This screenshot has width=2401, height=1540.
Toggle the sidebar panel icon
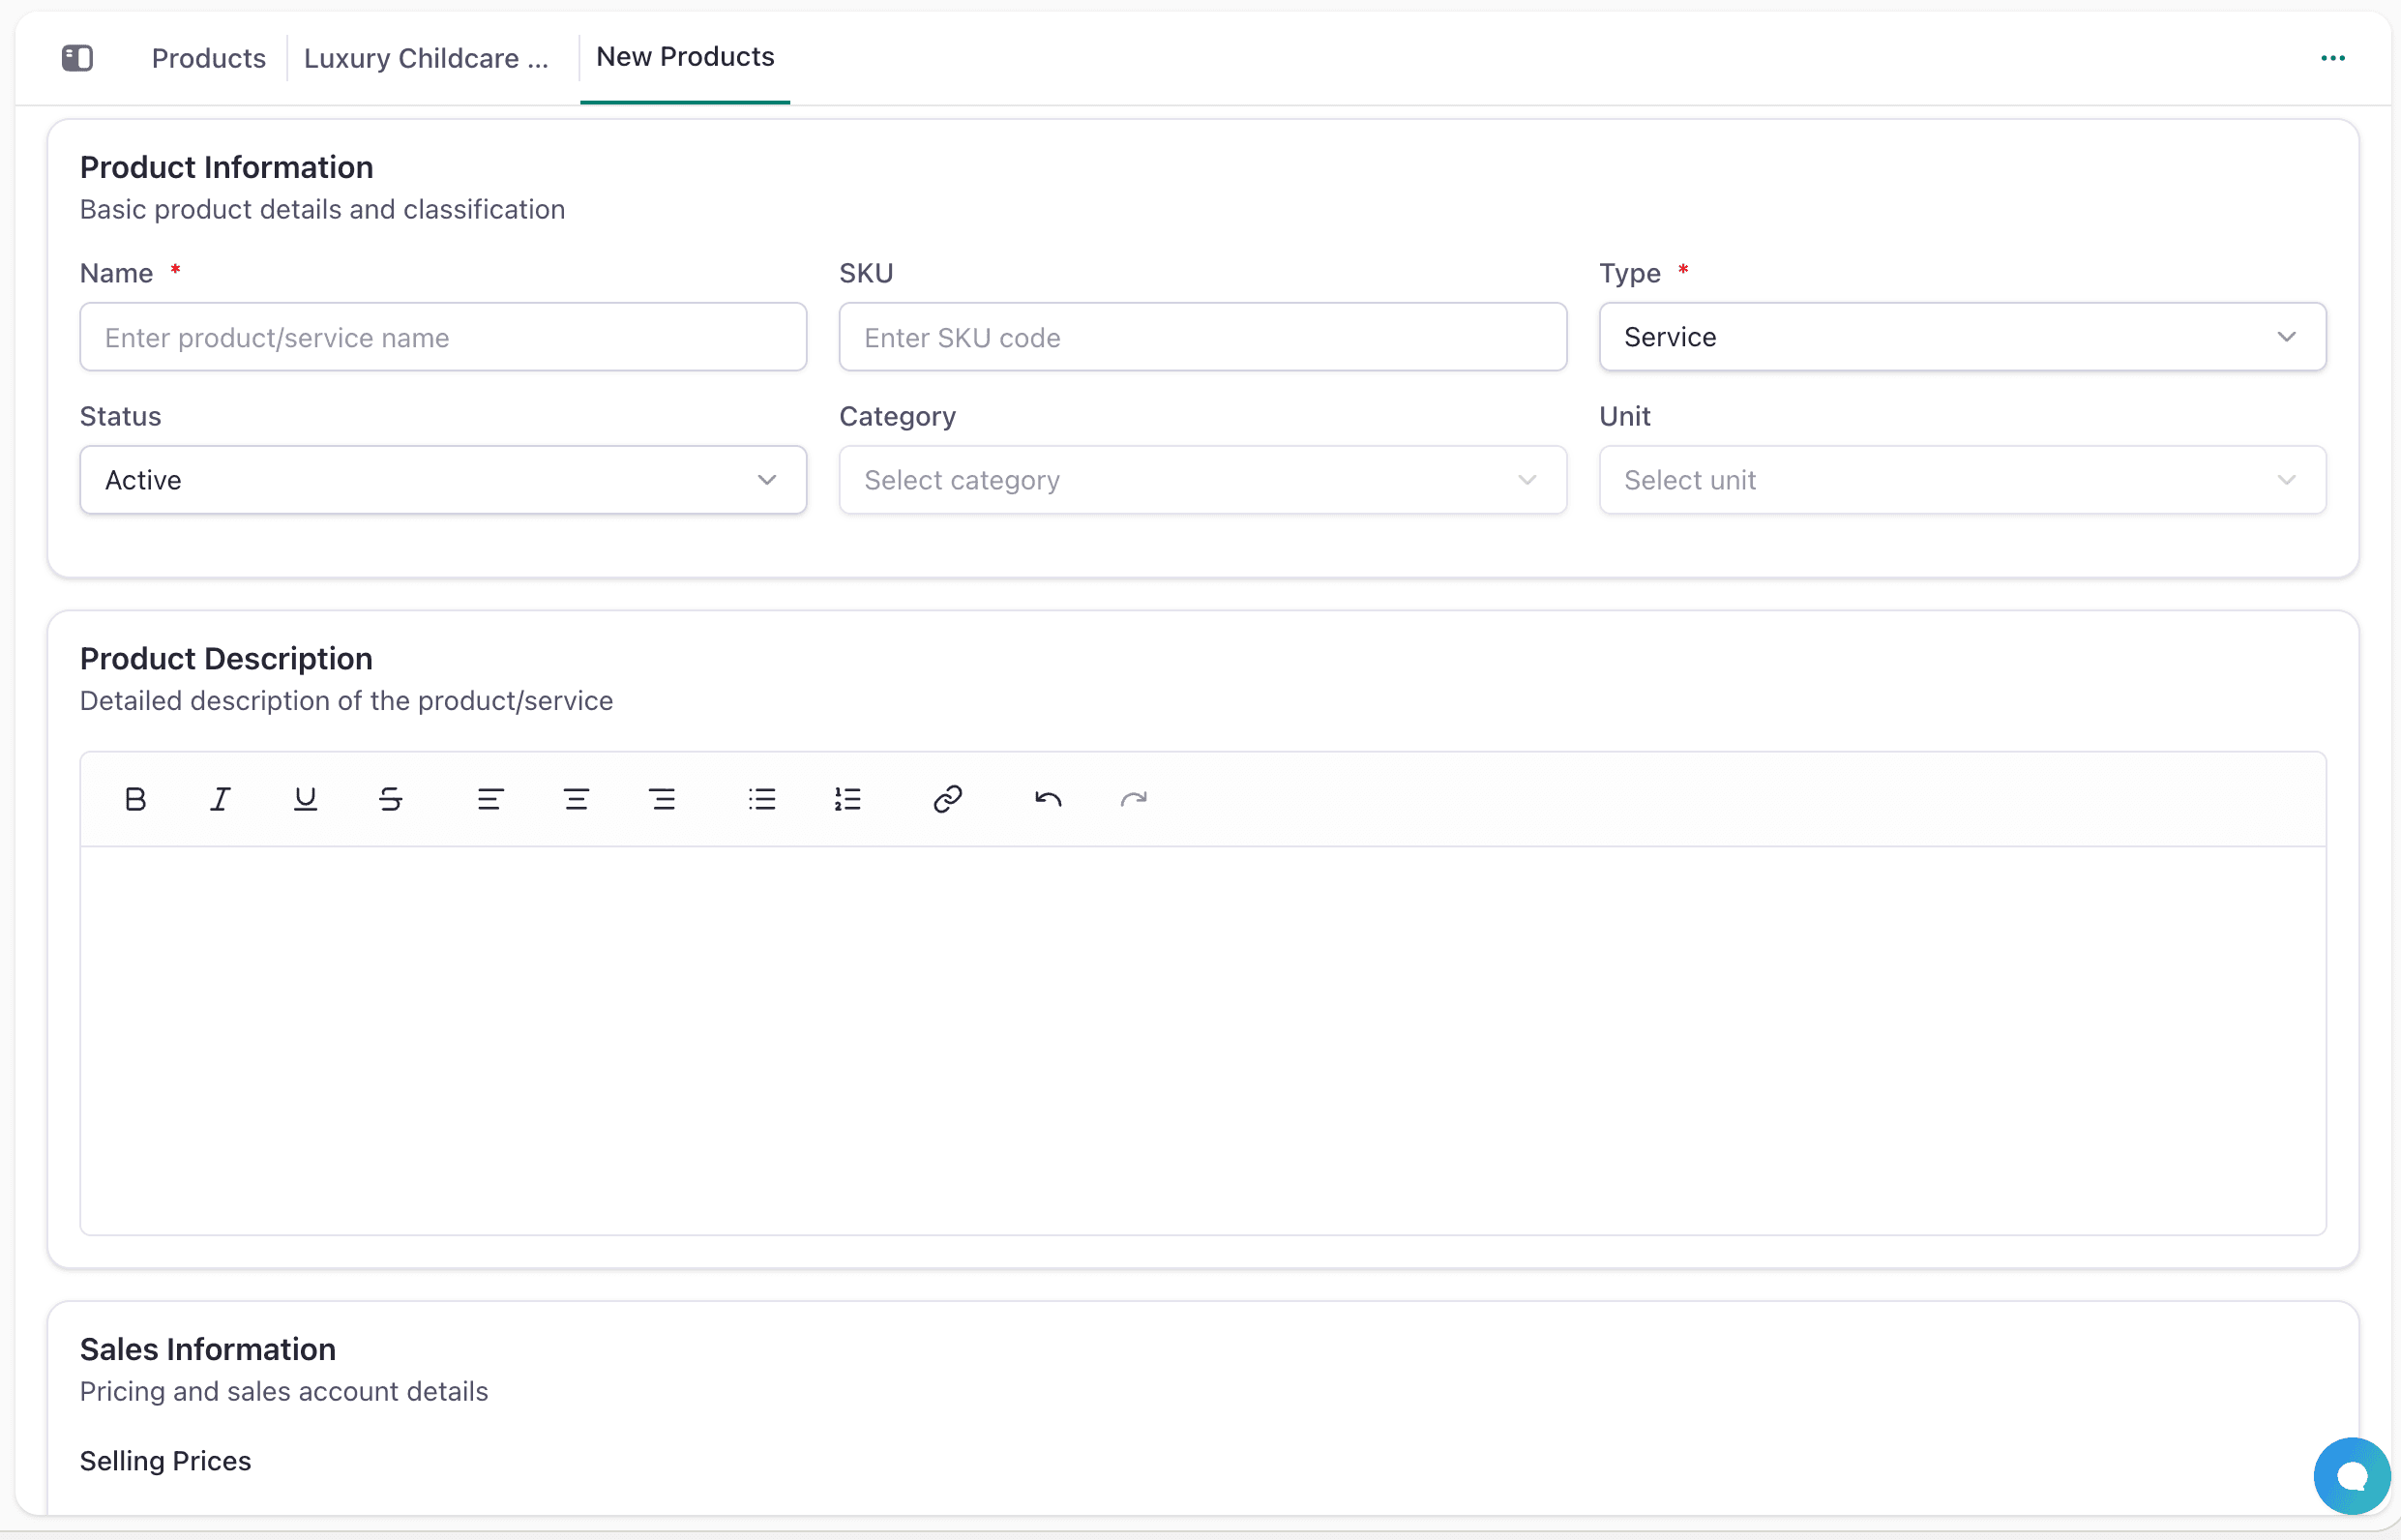pyautogui.click(x=77, y=58)
